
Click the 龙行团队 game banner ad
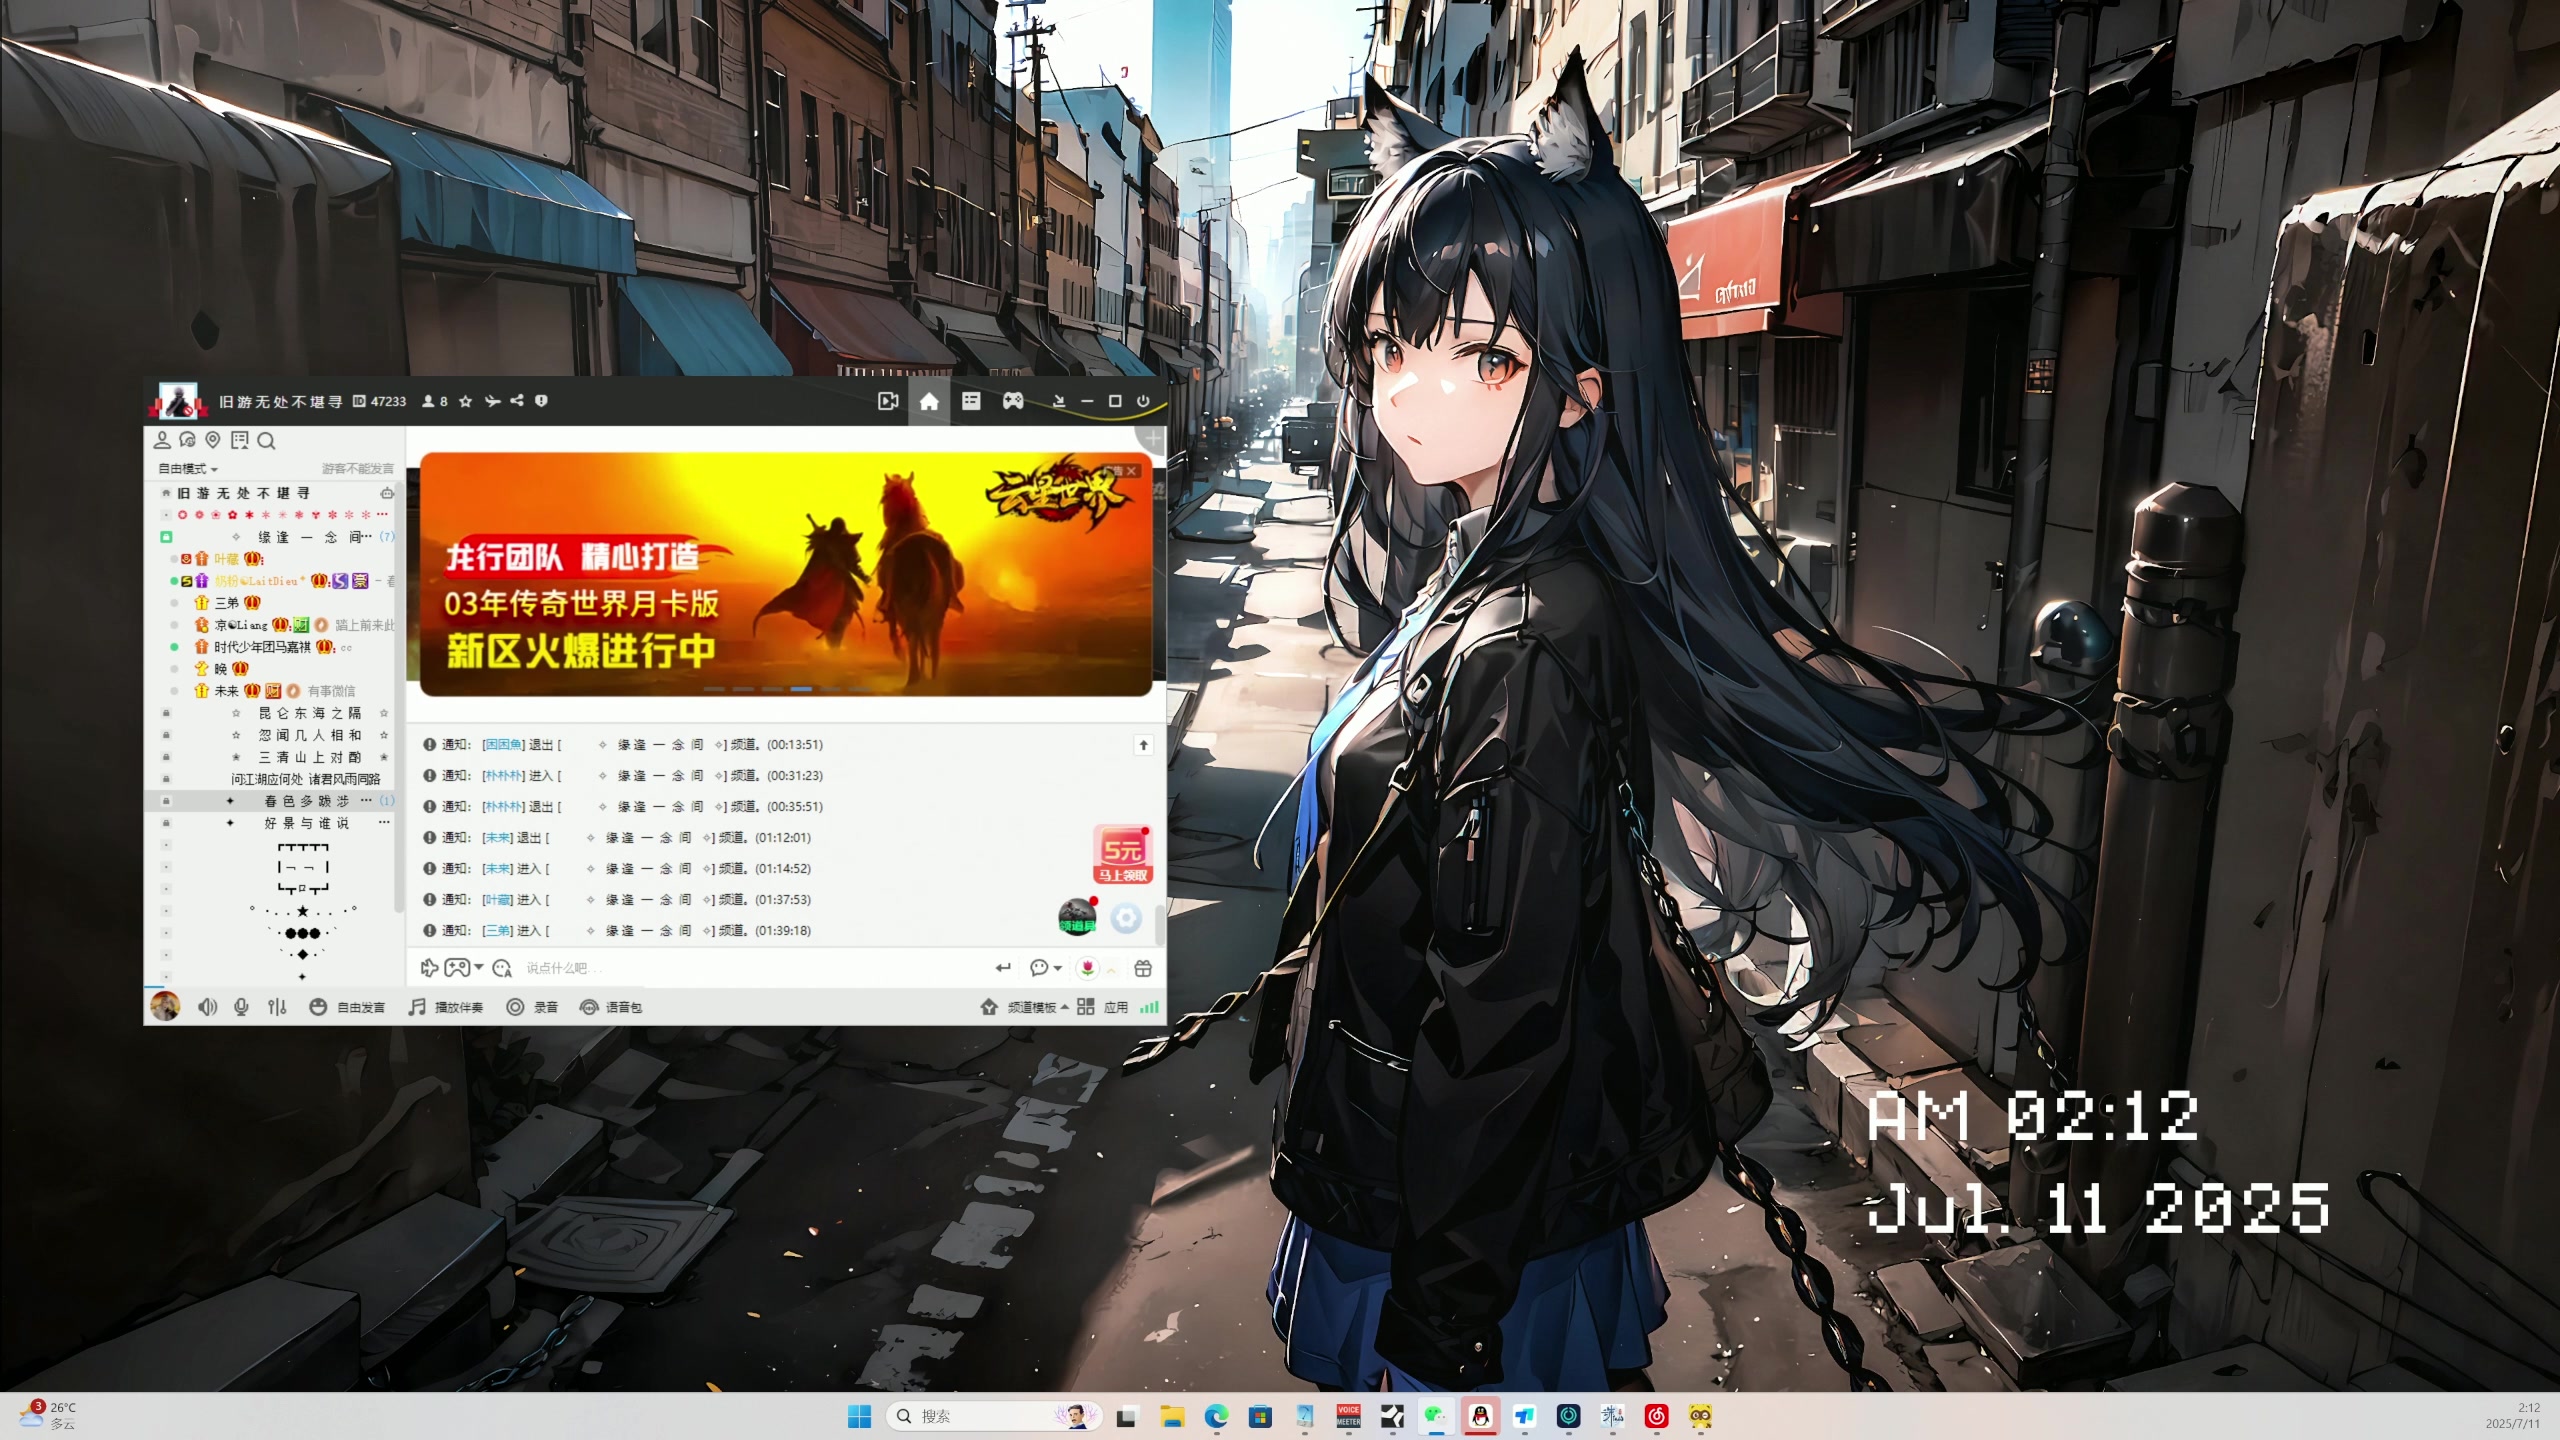[785, 574]
